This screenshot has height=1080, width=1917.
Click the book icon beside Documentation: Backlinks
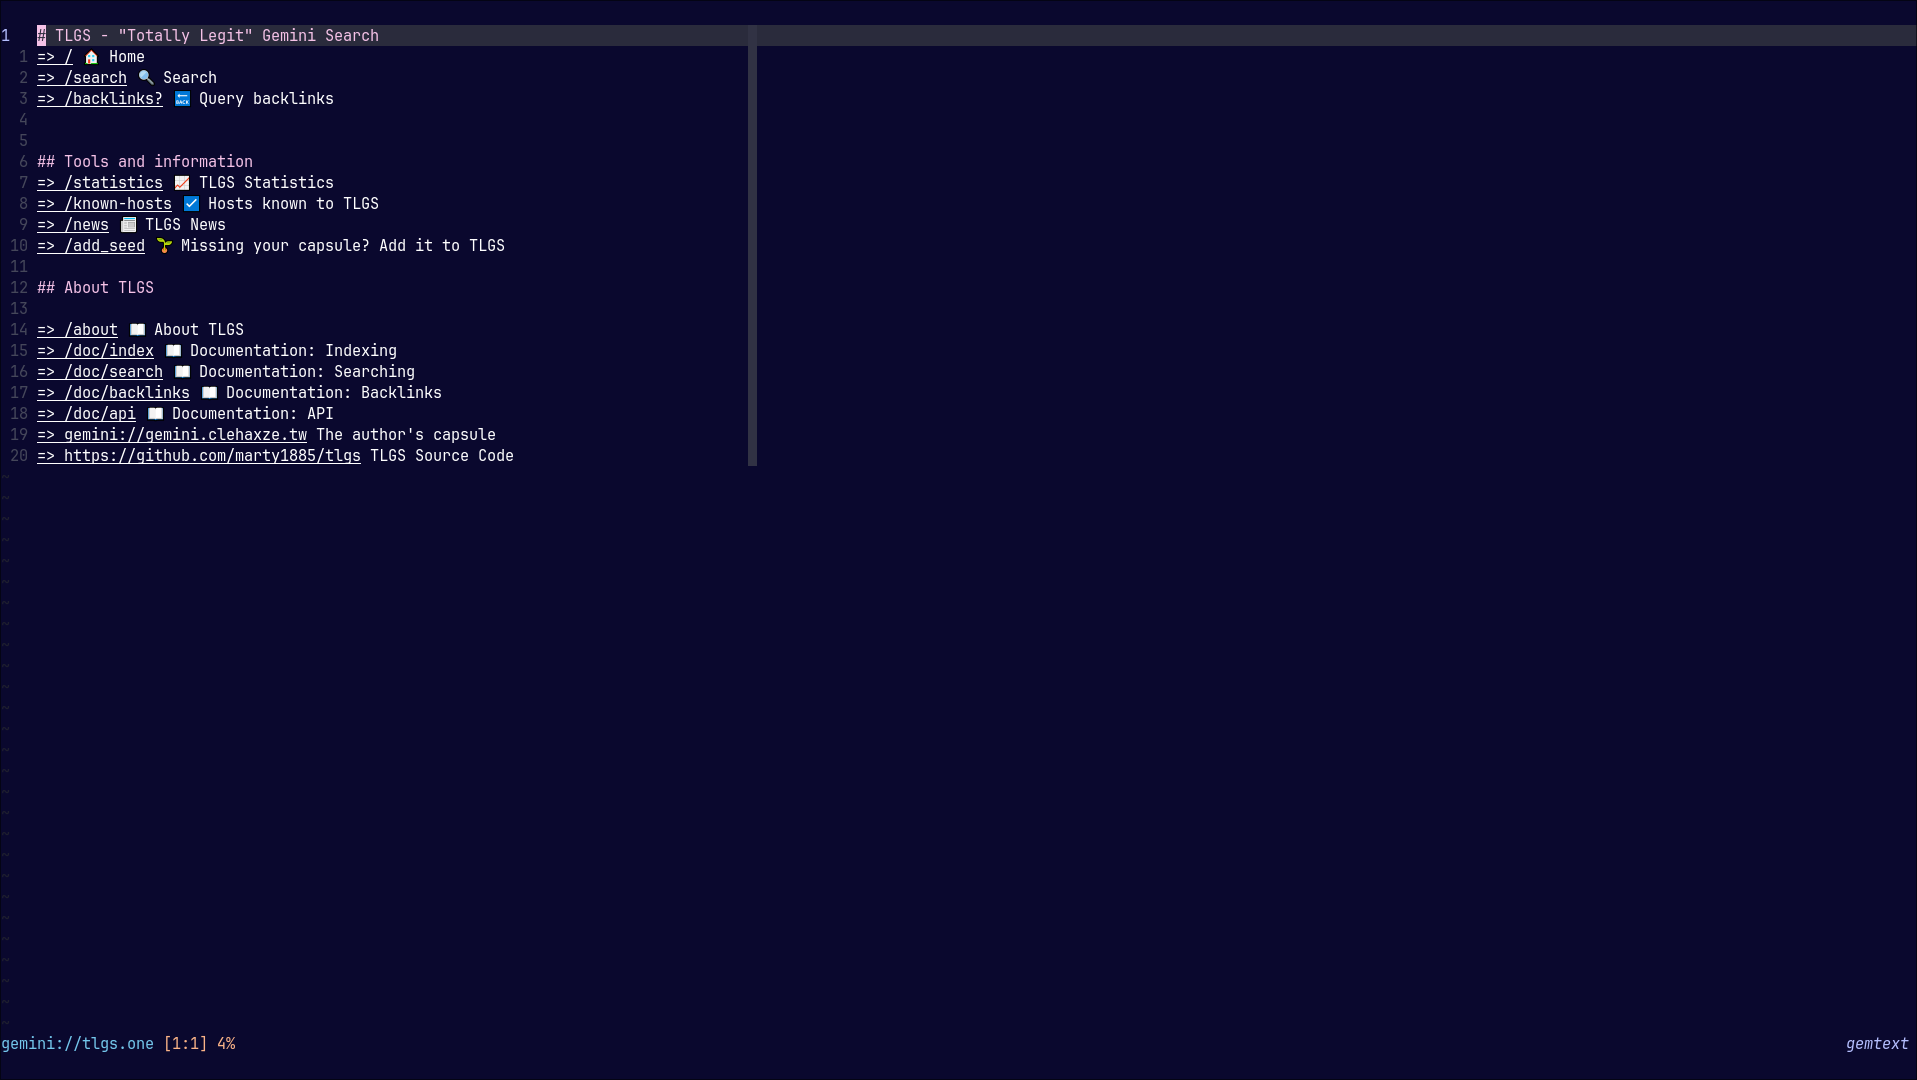(x=209, y=393)
